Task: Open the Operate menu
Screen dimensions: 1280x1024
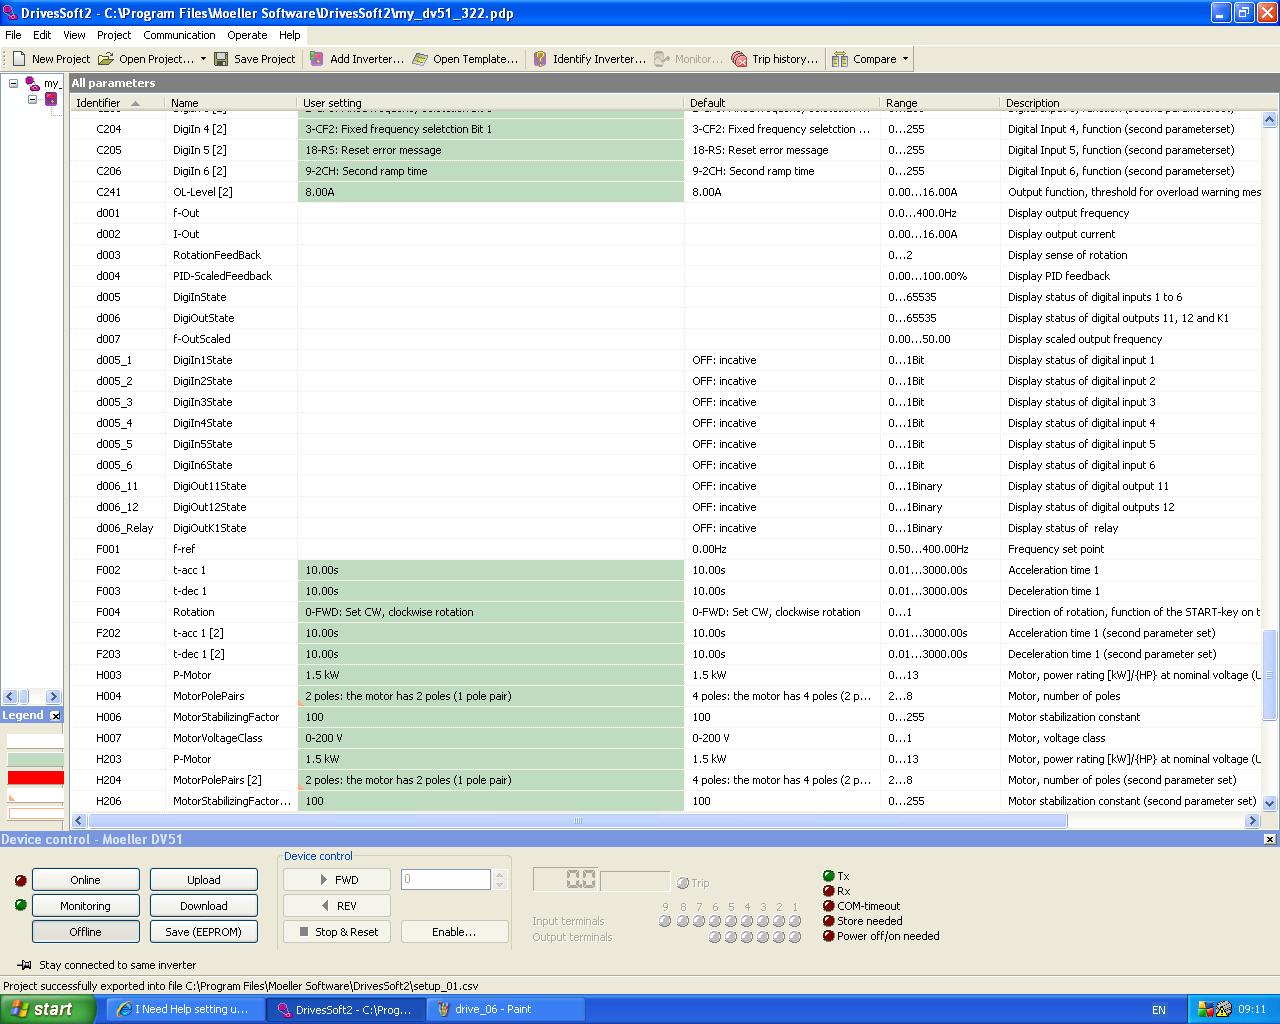Action: [x=247, y=35]
